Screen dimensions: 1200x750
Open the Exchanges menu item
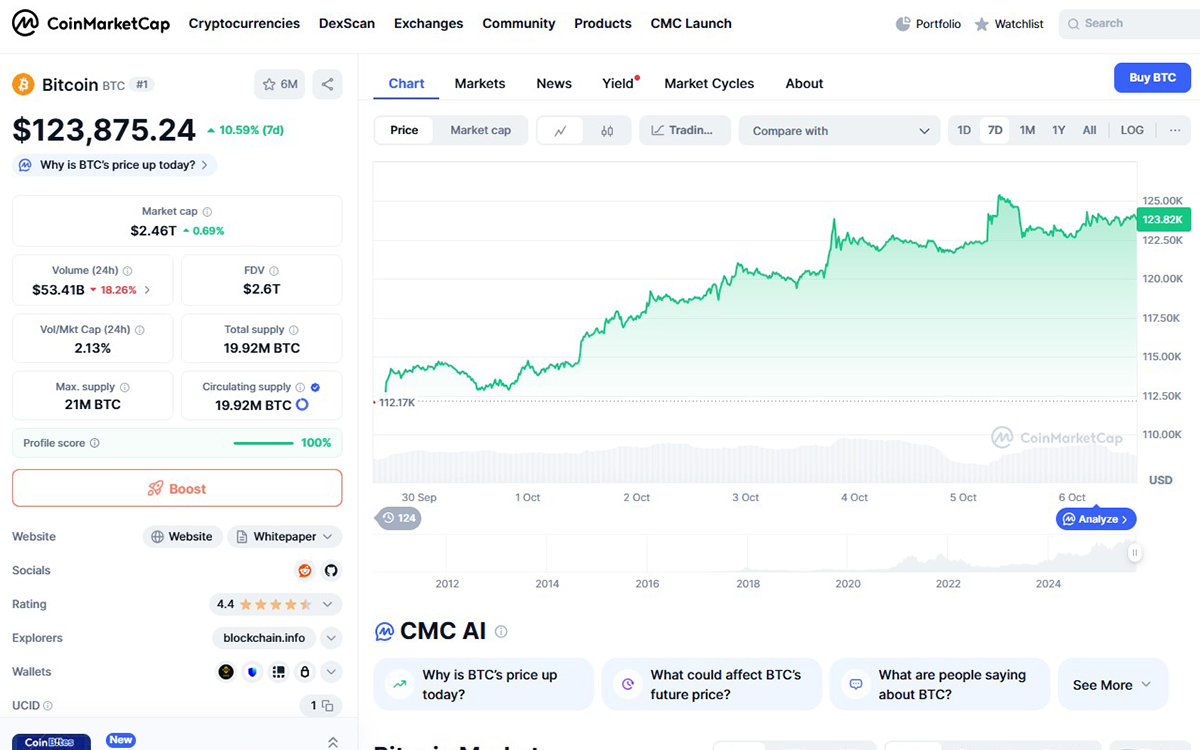point(428,23)
